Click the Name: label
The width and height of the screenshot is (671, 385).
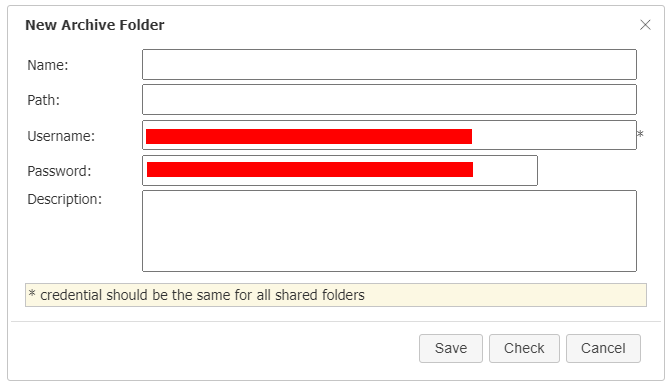click(x=48, y=65)
